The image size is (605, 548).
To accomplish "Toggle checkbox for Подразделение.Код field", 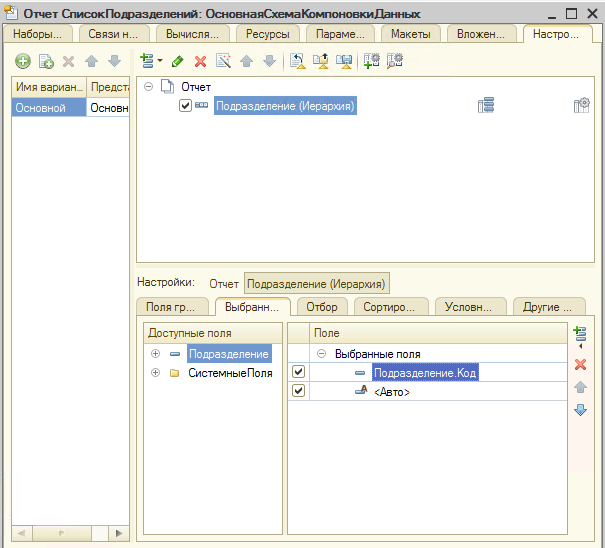I will click(x=298, y=372).
